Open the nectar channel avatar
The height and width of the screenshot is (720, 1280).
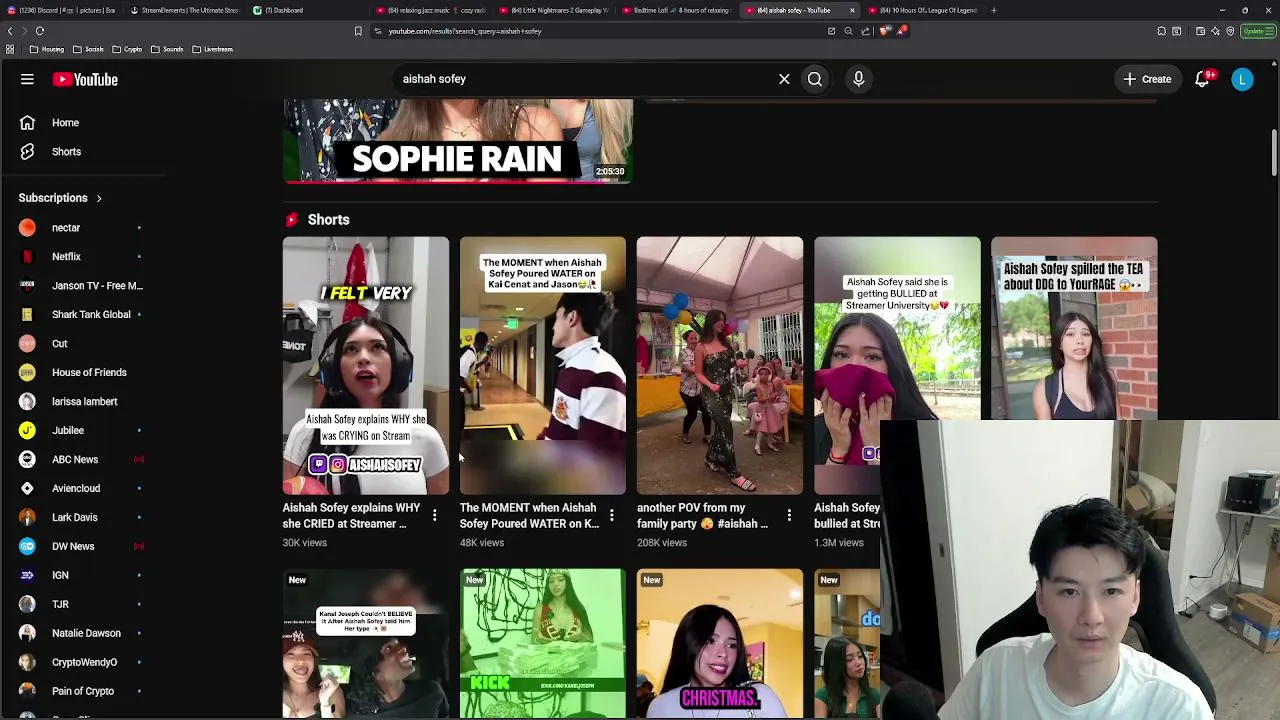pos(27,228)
